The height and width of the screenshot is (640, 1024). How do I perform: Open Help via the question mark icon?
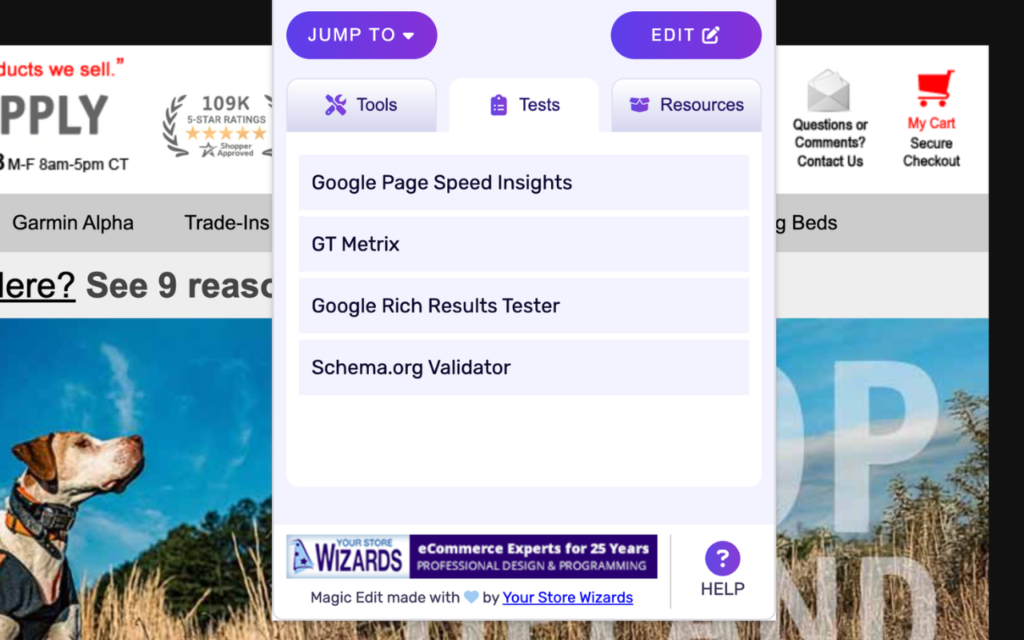[x=722, y=560]
